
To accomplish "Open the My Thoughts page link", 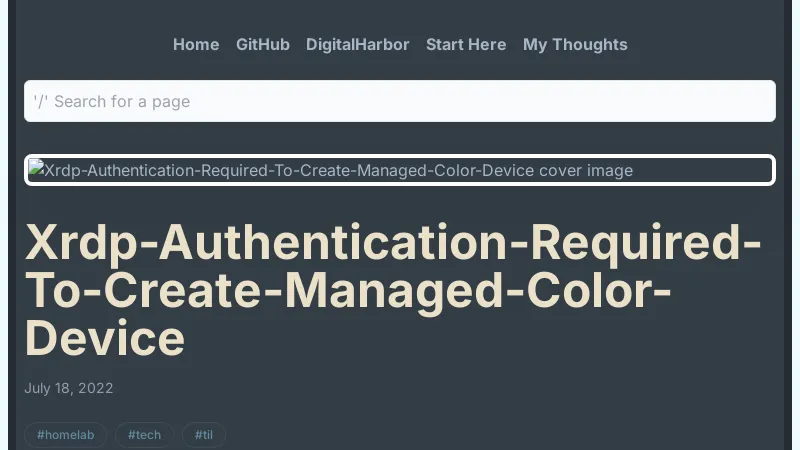I will click(x=575, y=45).
